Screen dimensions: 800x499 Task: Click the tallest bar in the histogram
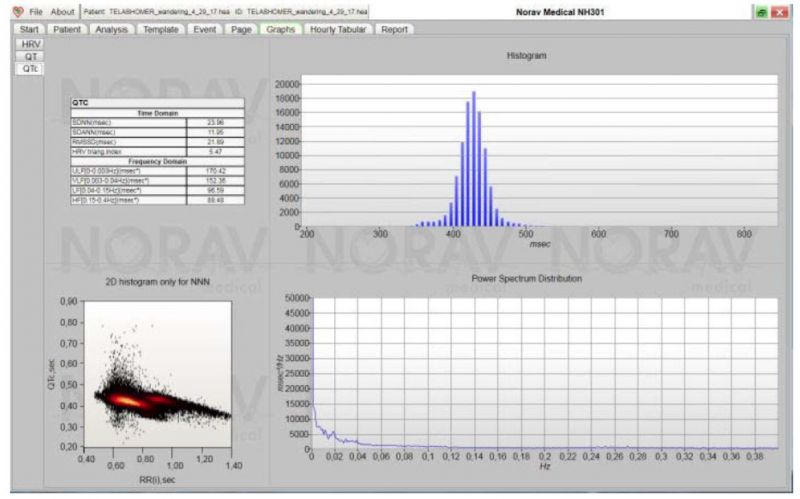[x=474, y=159]
